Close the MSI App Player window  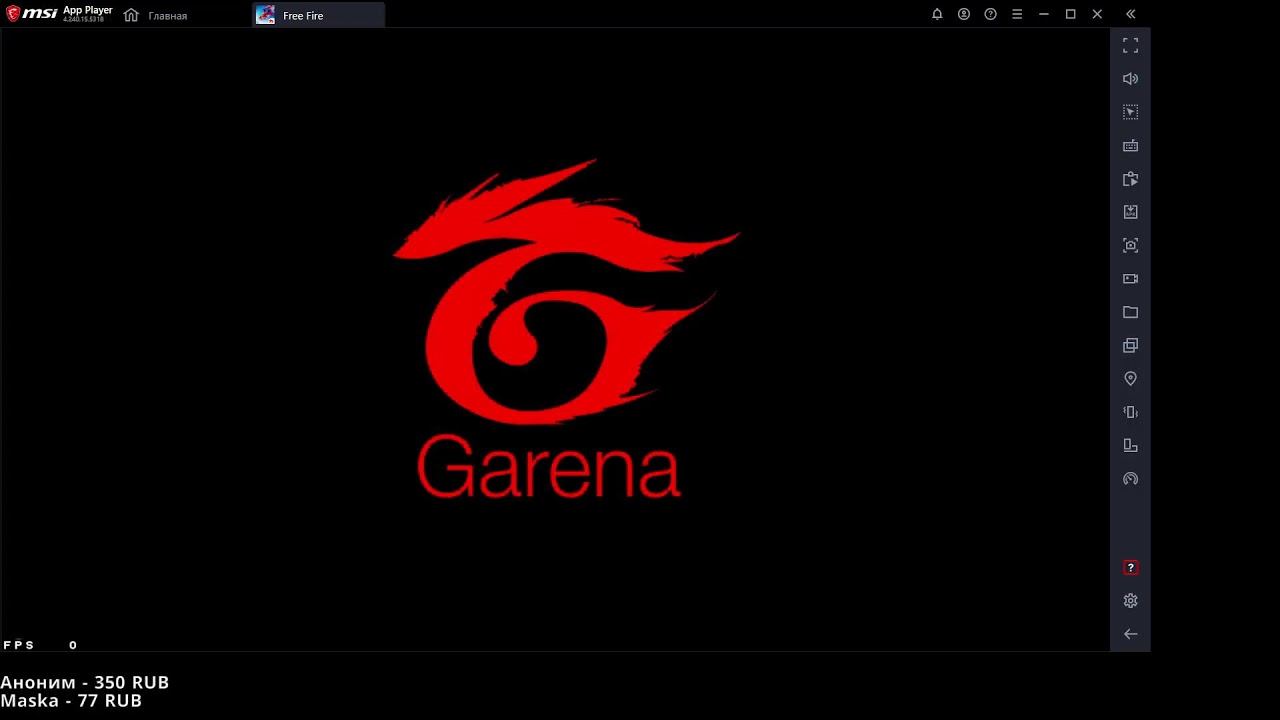tap(1097, 14)
